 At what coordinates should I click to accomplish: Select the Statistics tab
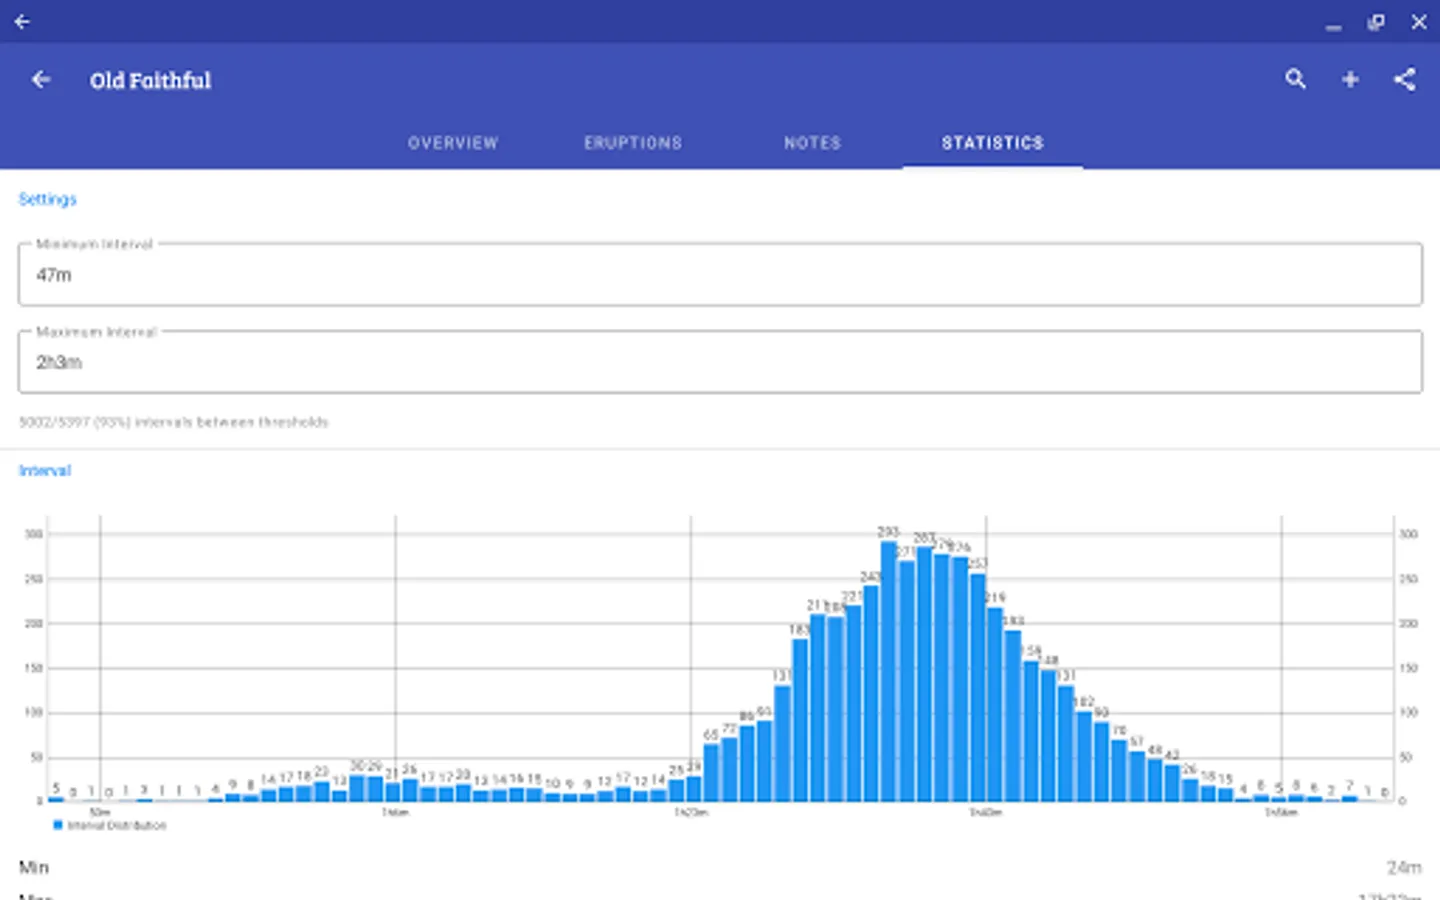(x=993, y=143)
